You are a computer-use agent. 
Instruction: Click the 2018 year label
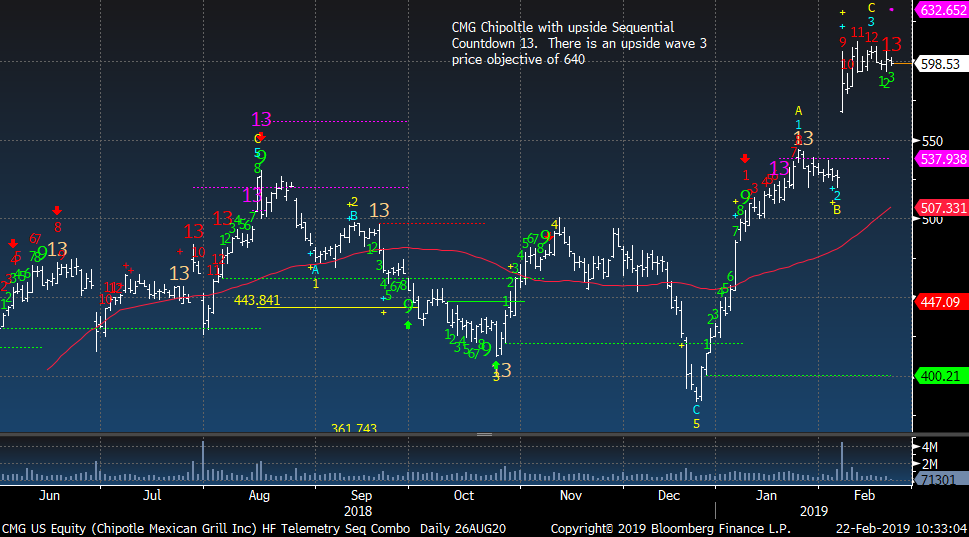tap(358, 512)
